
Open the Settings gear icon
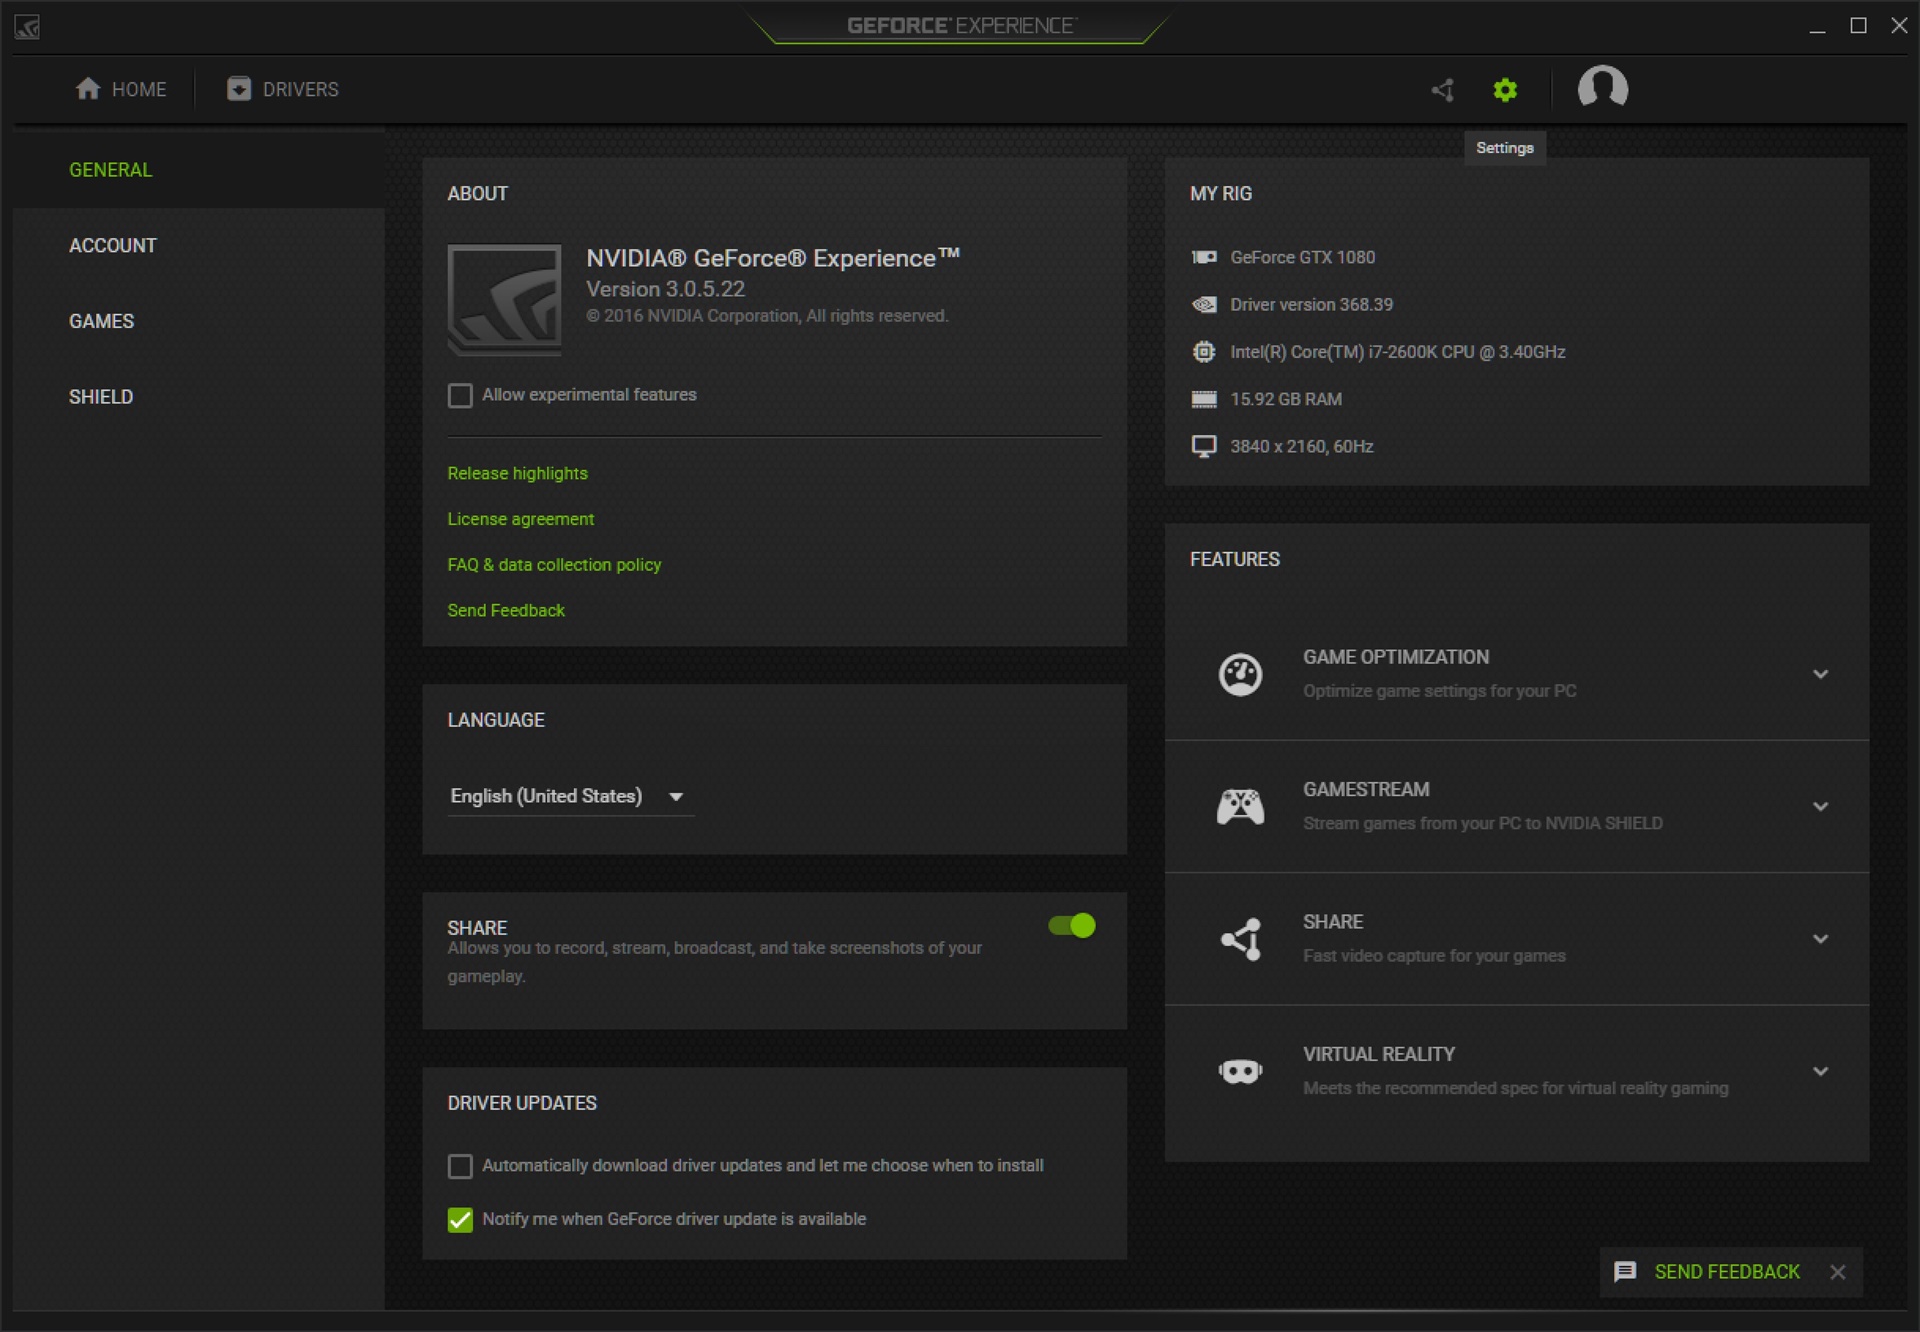(x=1505, y=90)
